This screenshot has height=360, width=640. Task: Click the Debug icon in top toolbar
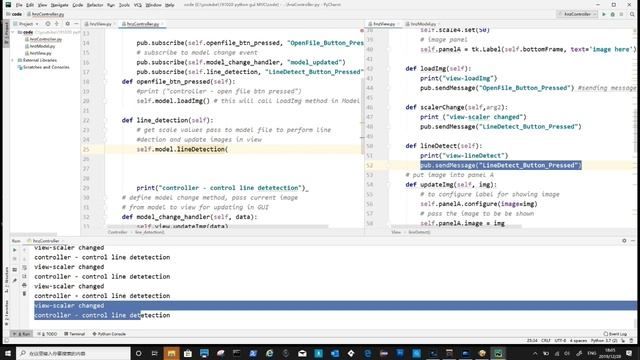tap(613, 14)
